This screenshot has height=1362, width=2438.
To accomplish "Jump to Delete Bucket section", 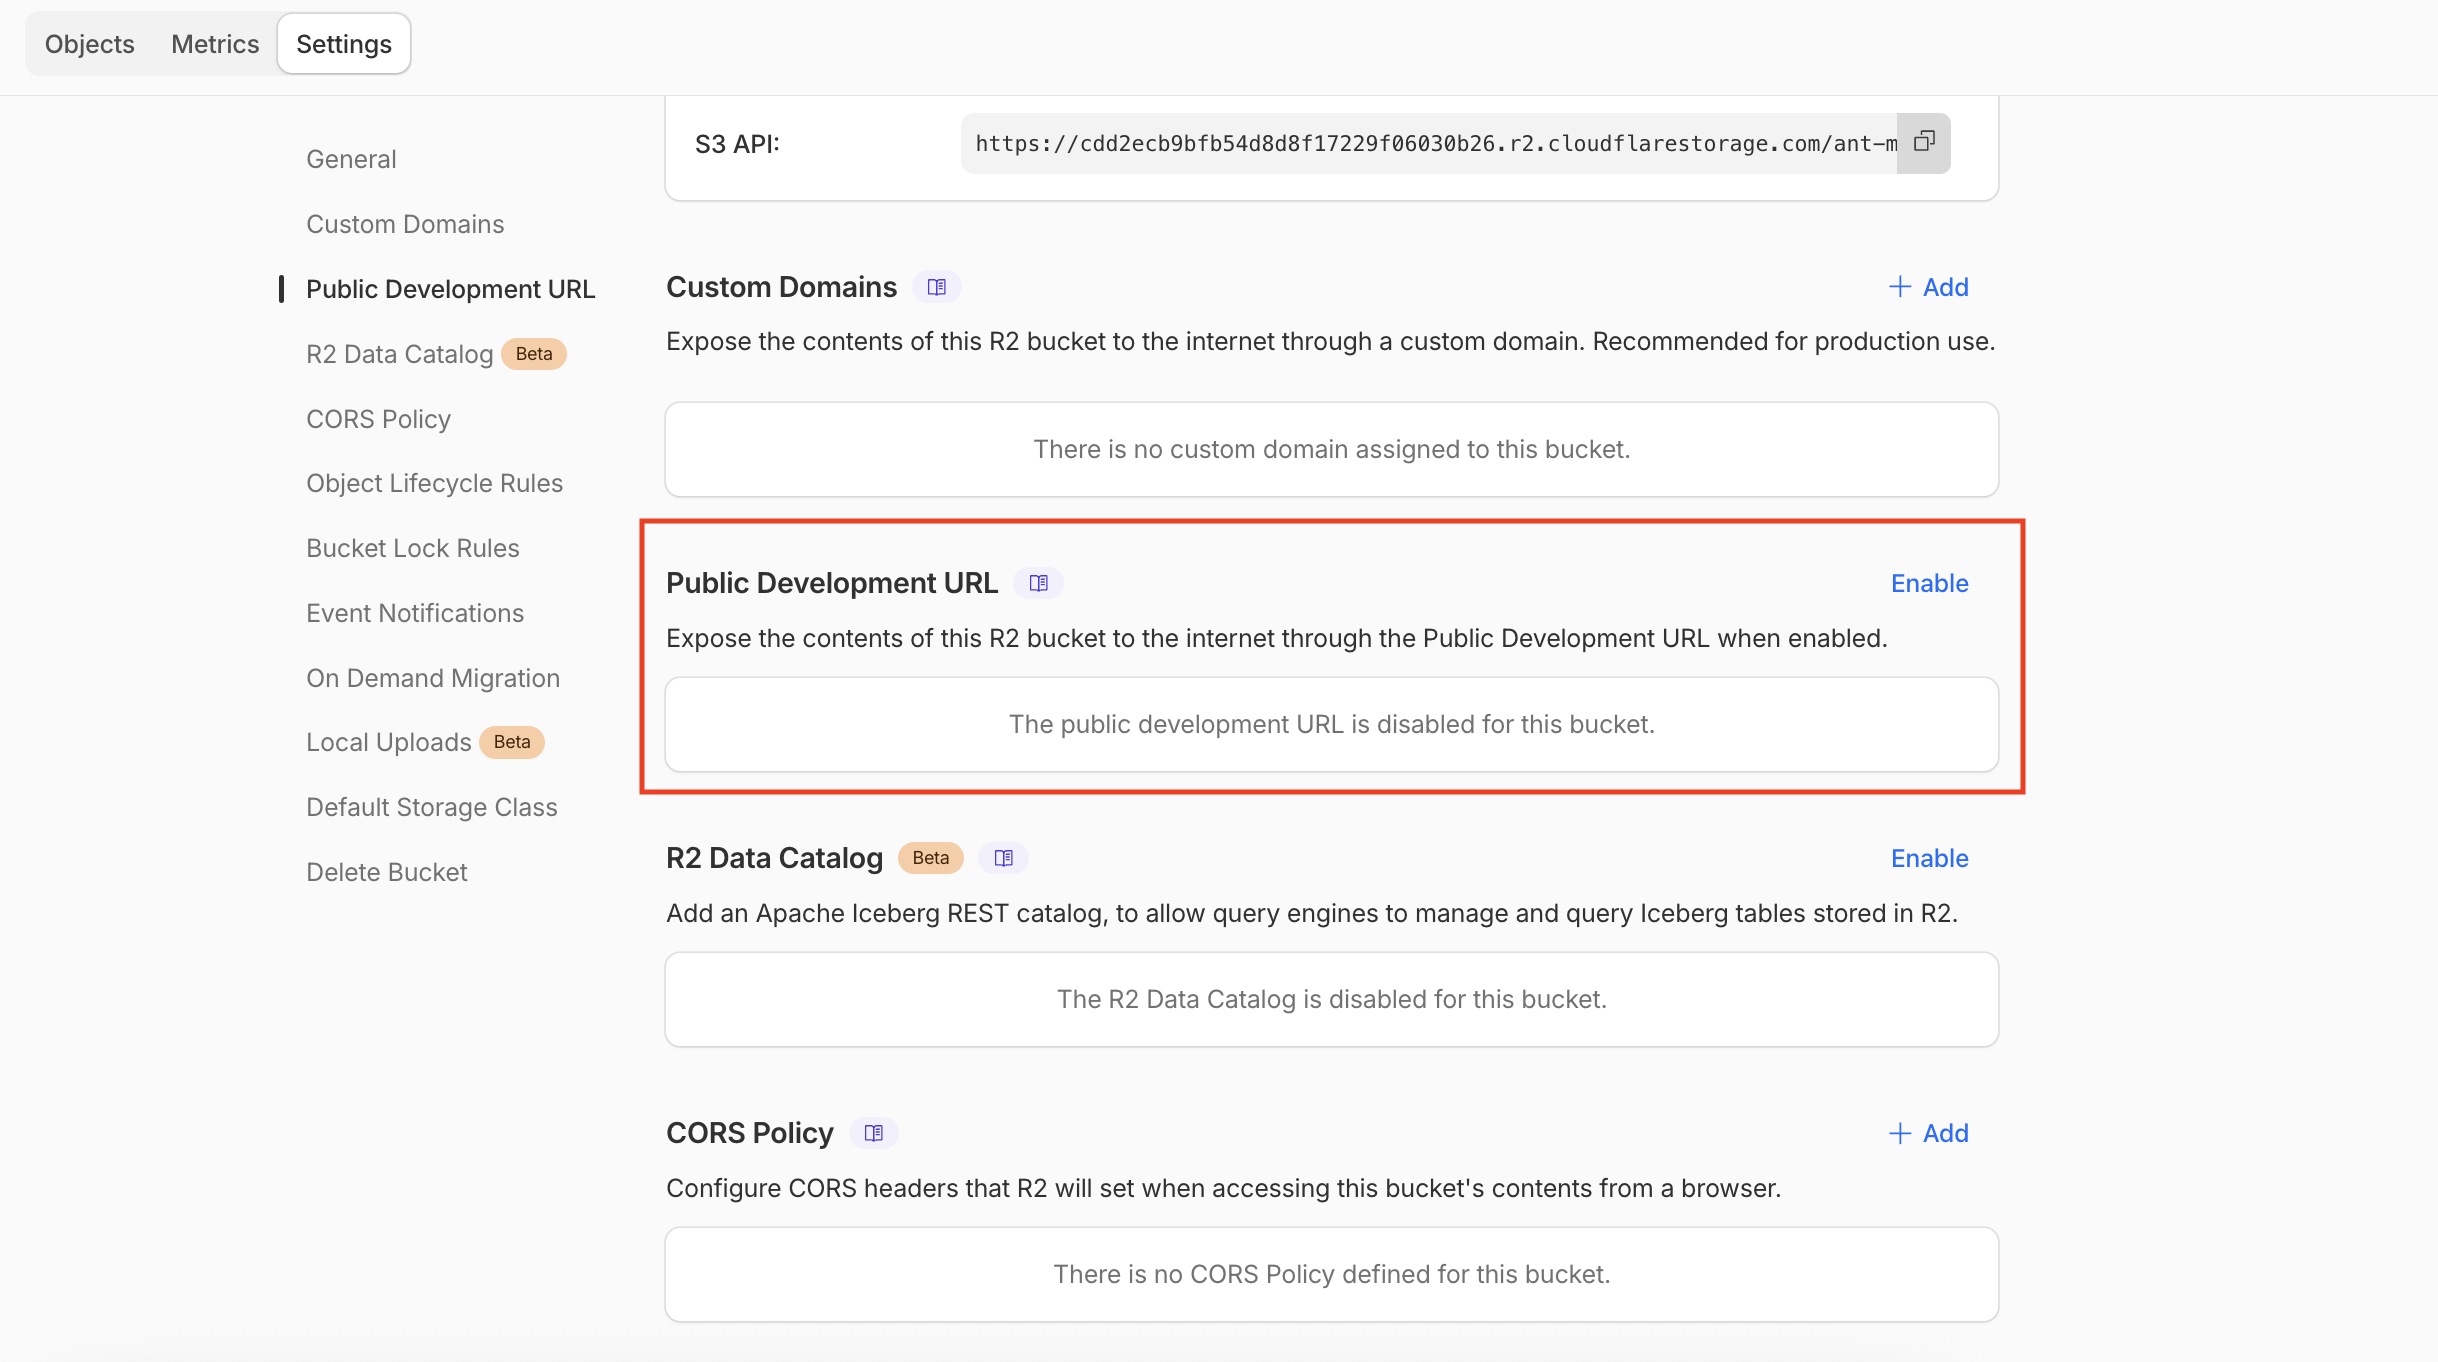I will pos(387,872).
